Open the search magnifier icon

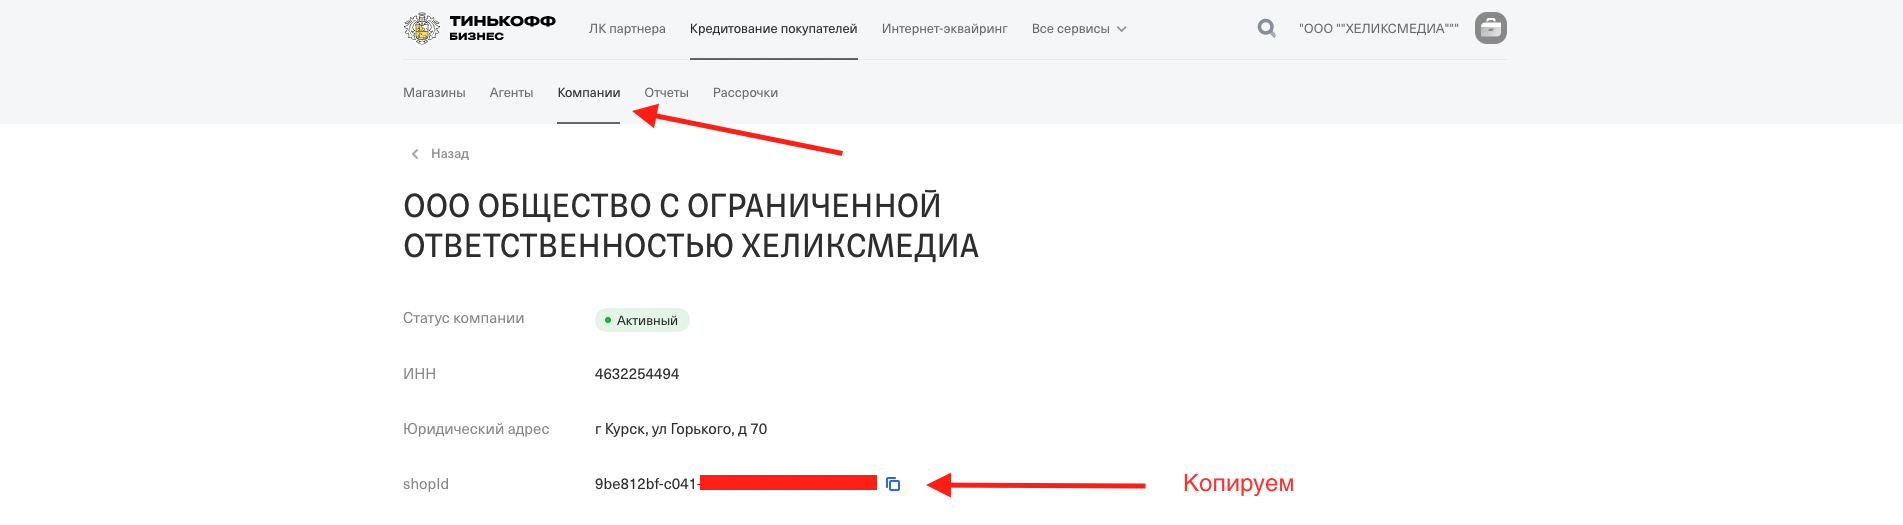click(x=1266, y=28)
